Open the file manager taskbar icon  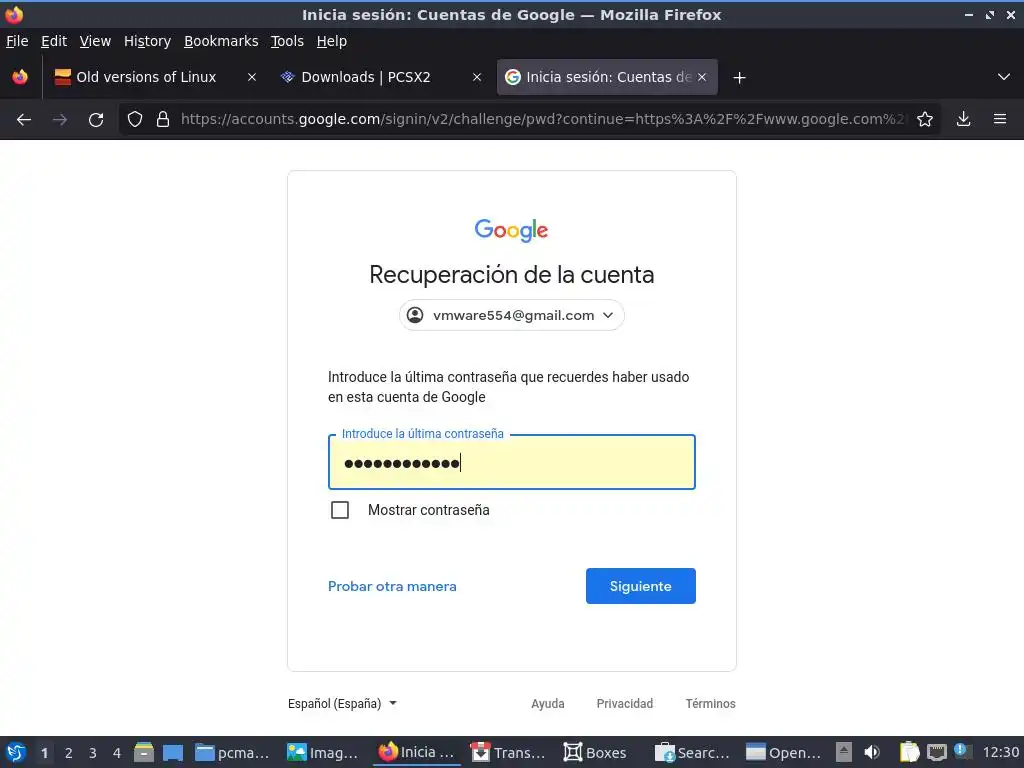pyautogui.click(x=144, y=752)
